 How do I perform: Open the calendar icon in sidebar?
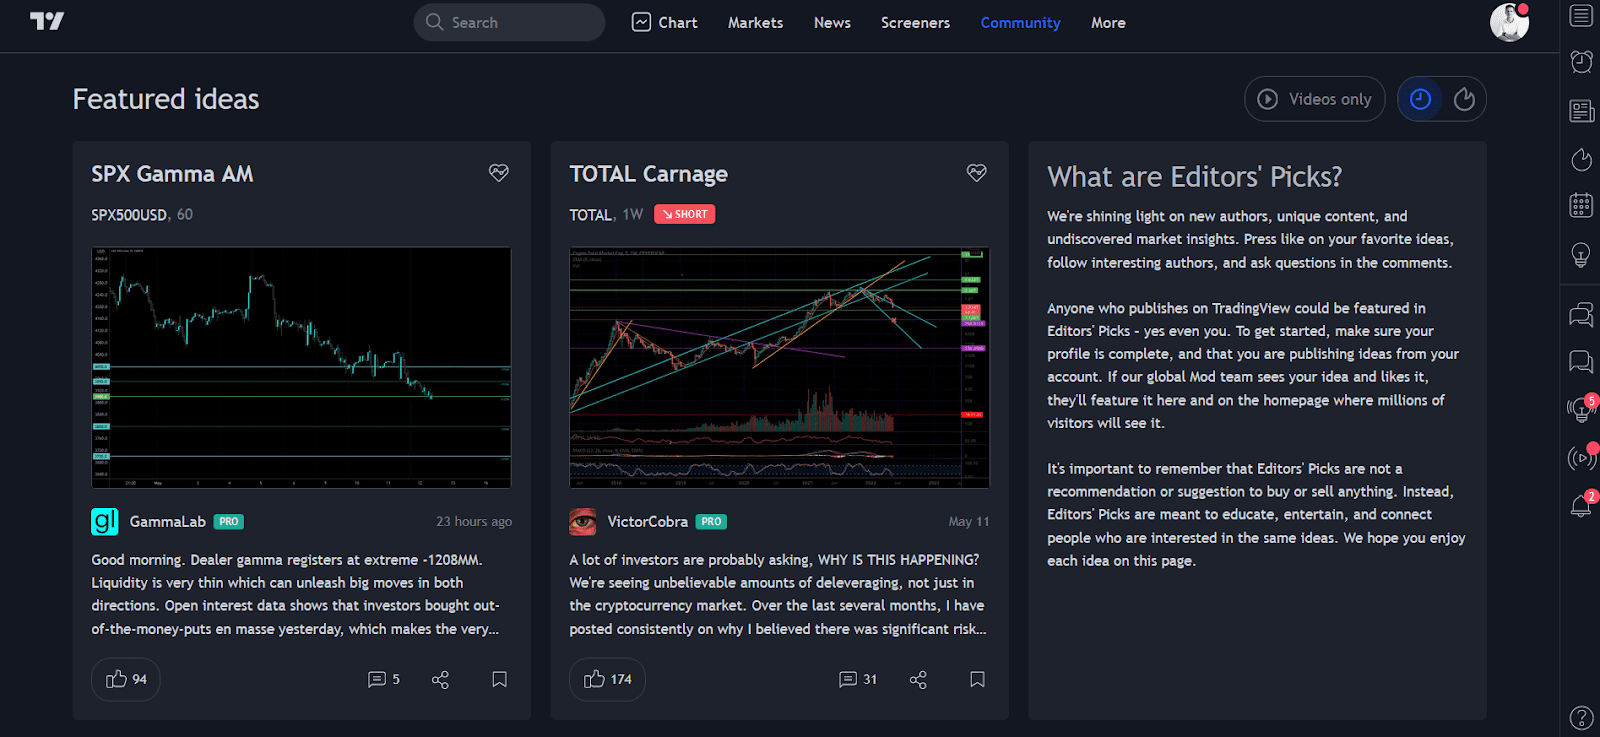(1581, 206)
